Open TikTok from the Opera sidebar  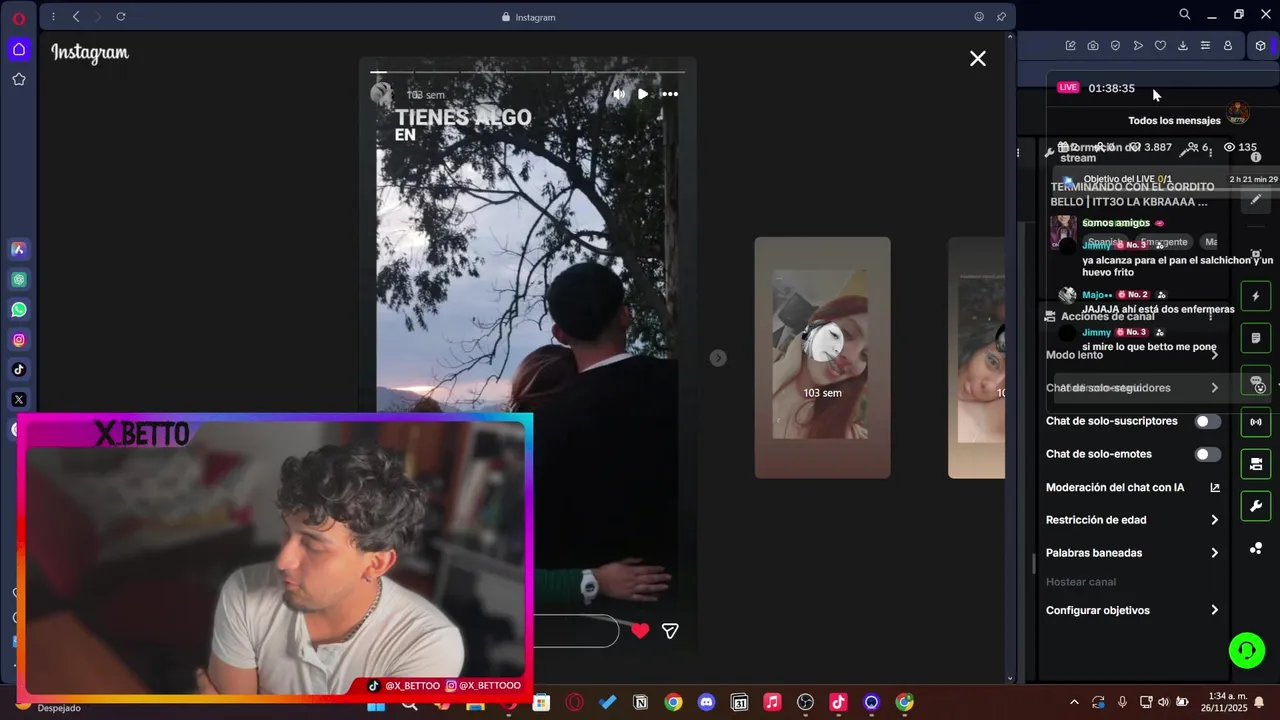coord(19,370)
